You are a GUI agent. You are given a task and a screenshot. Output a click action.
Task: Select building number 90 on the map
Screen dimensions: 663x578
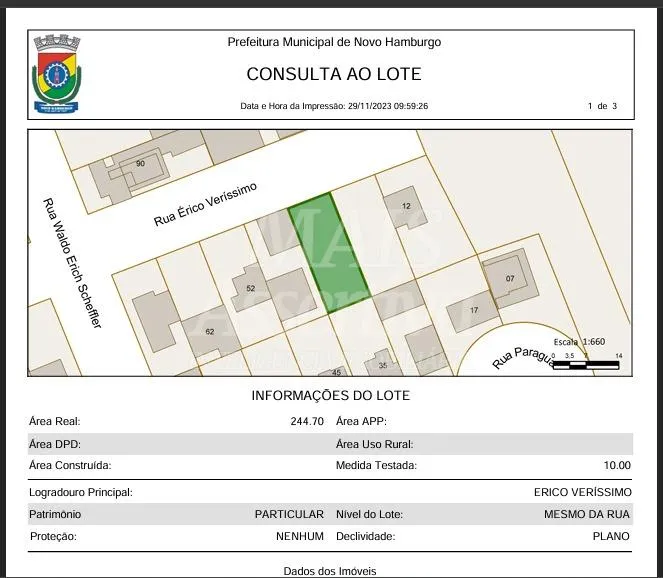[x=140, y=163]
